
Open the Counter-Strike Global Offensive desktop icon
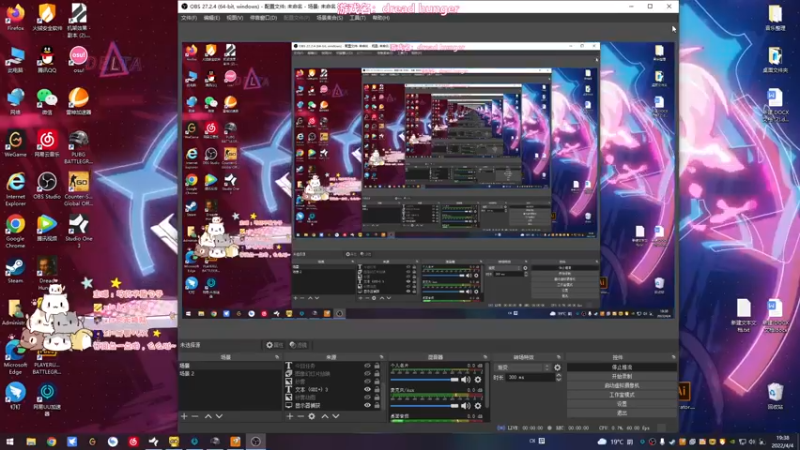coord(79,189)
